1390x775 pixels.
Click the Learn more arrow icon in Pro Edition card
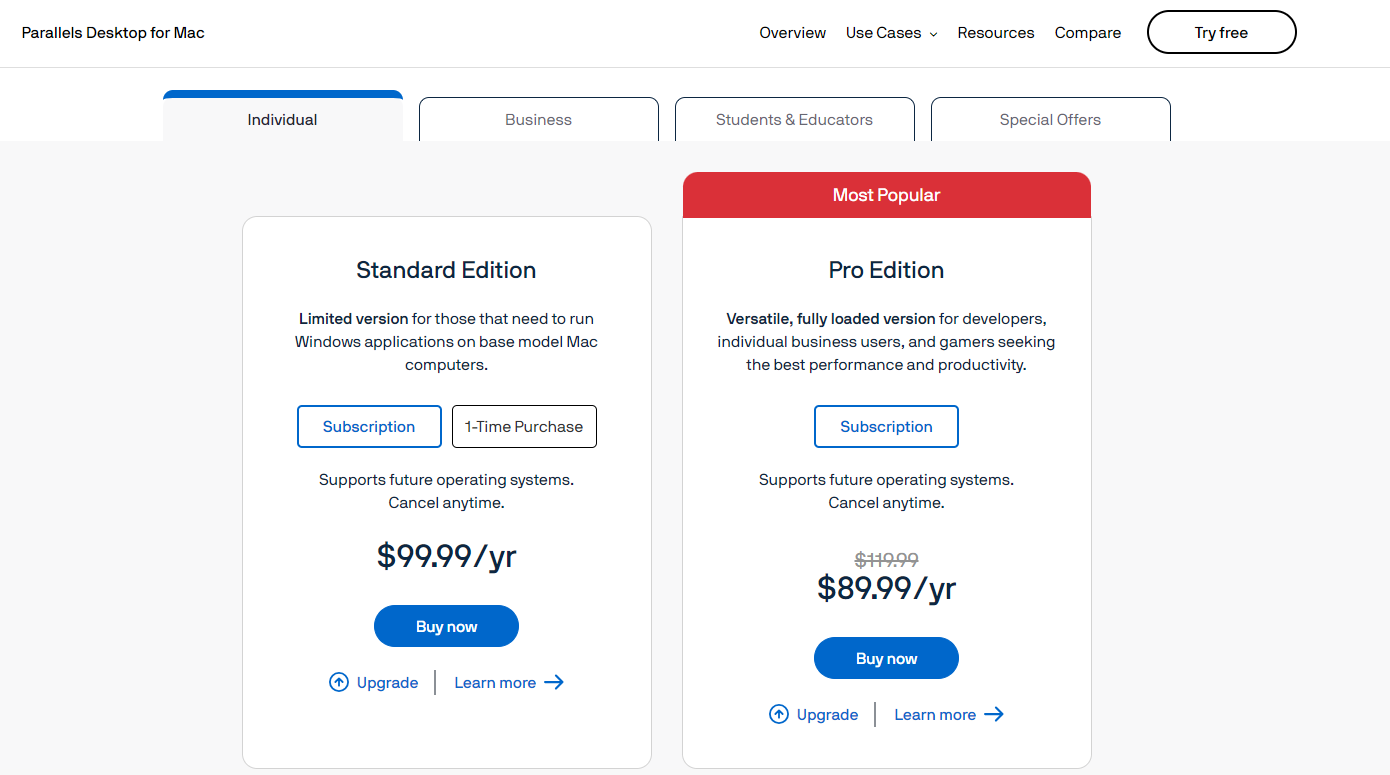993,714
